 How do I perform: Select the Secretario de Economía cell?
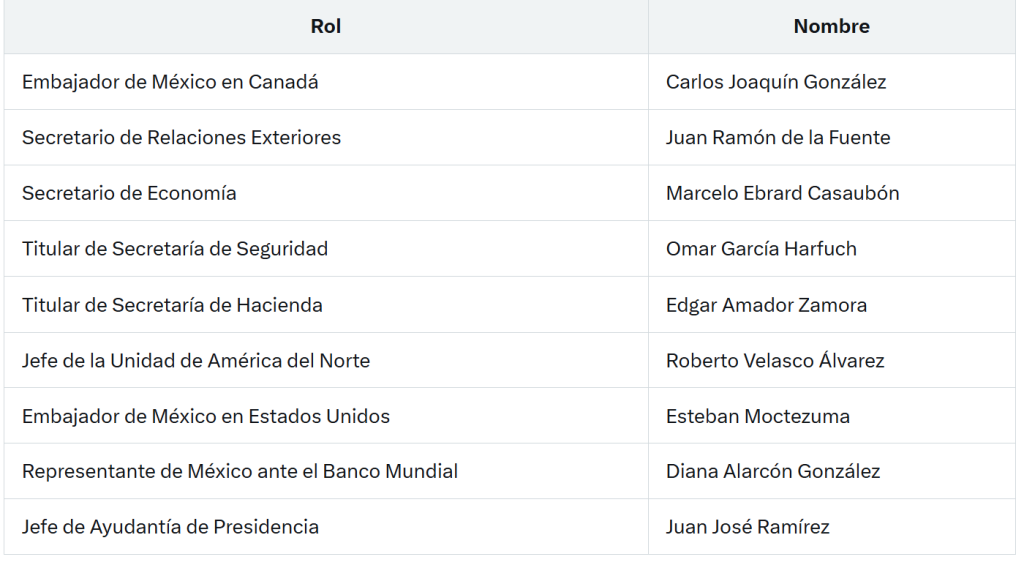coord(129,193)
